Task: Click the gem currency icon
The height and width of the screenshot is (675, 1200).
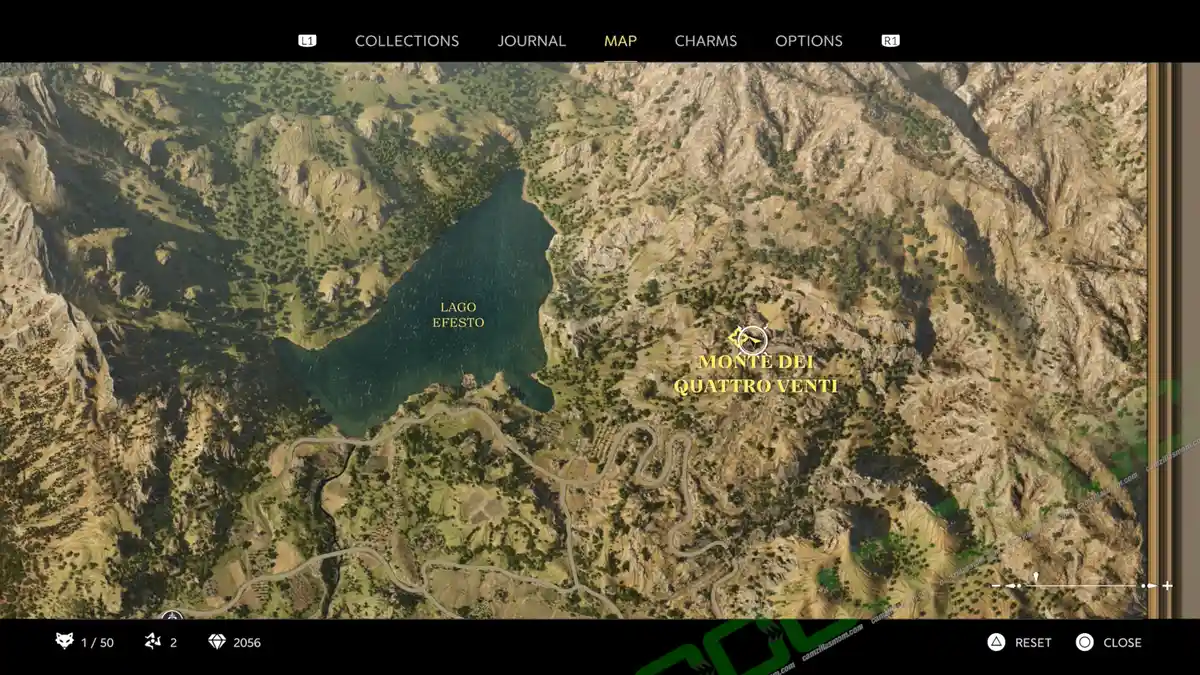Action: pyautogui.click(x=217, y=641)
